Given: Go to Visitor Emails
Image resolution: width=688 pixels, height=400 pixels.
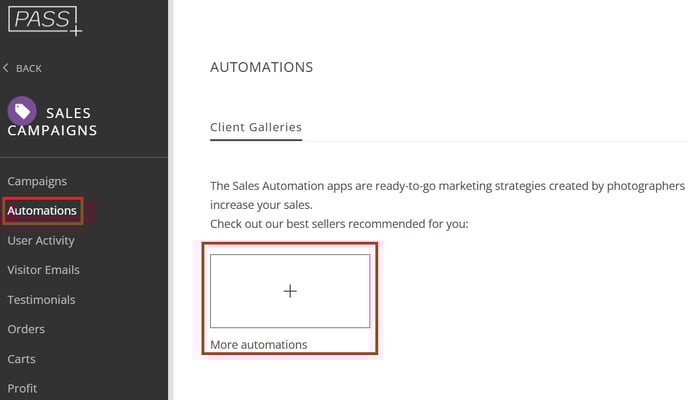Looking at the screenshot, I should pyautogui.click(x=43, y=270).
